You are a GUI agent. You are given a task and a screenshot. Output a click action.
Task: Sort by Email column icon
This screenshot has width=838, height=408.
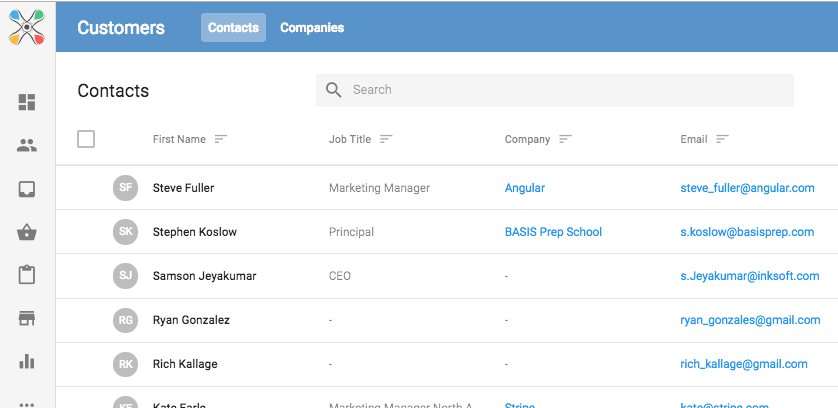[x=723, y=139]
